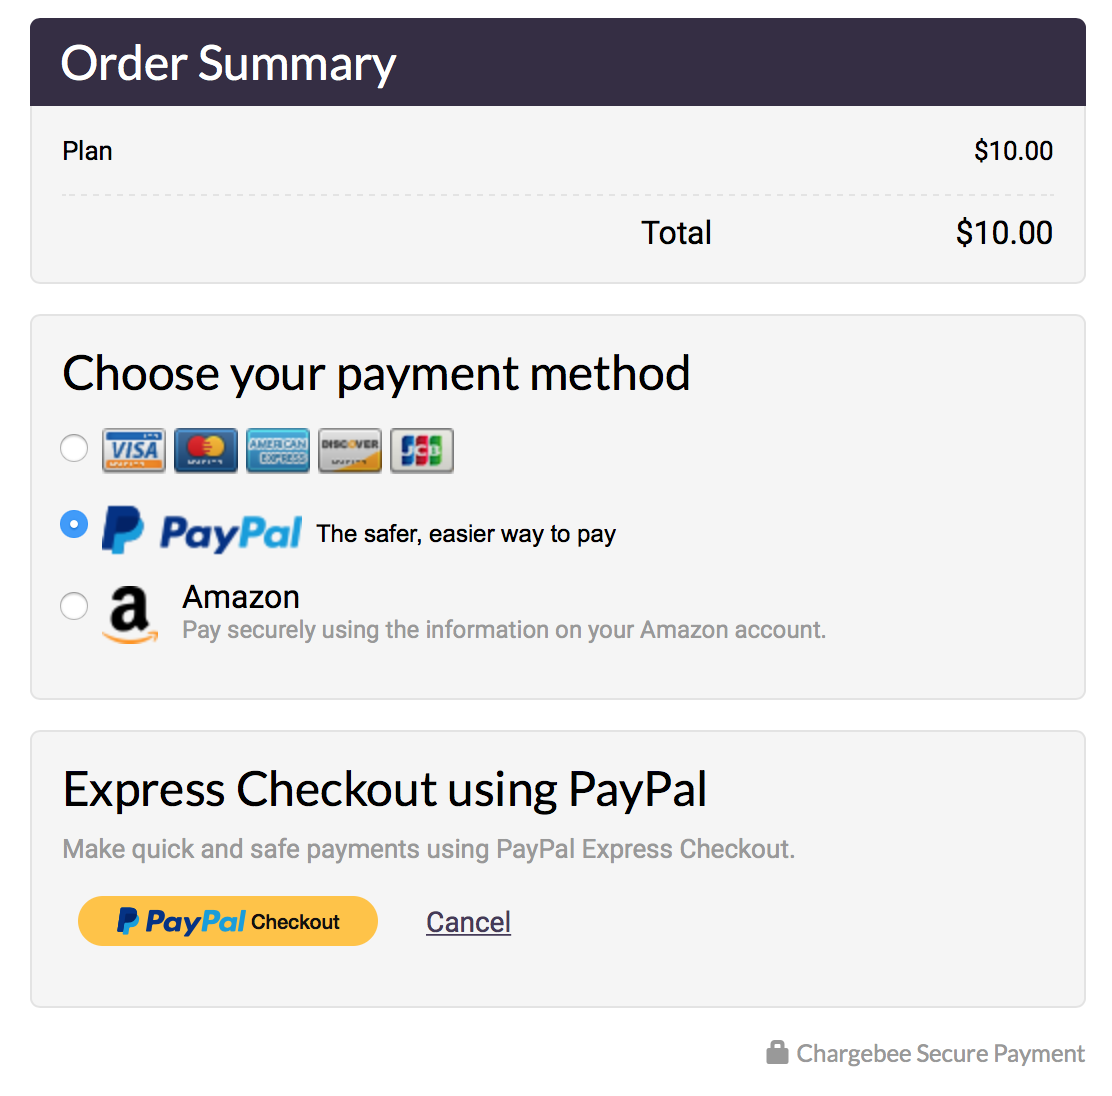Choose the Amazon payment radio button
Viewport: 1112px width, 1096px height.
(74, 605)
